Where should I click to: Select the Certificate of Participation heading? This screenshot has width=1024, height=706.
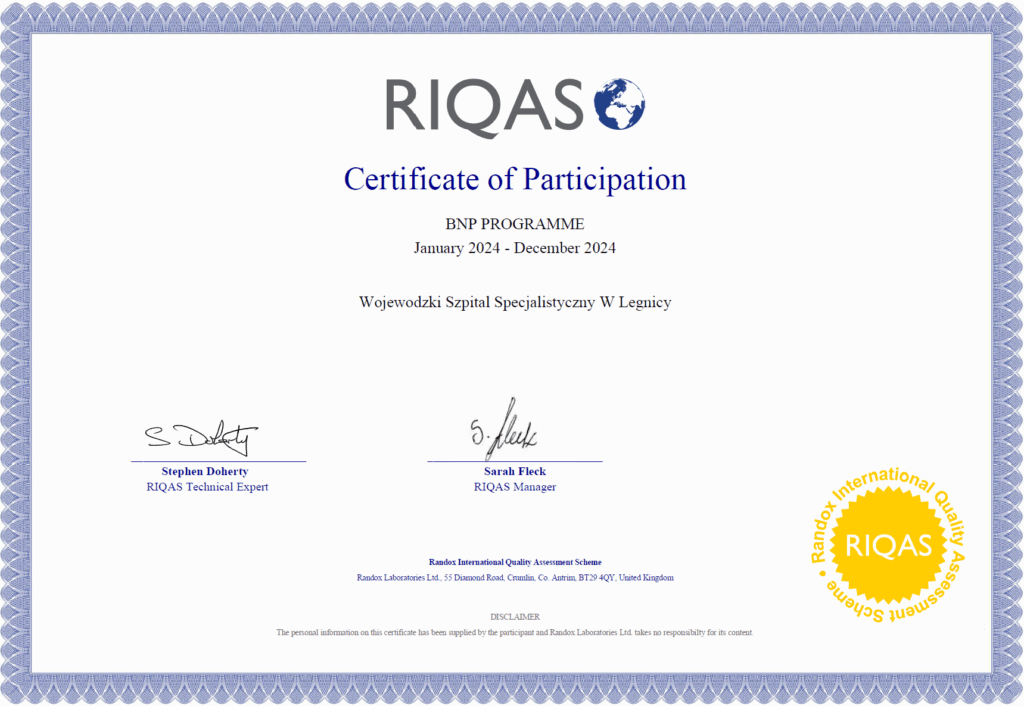click(x=515, y=179)
